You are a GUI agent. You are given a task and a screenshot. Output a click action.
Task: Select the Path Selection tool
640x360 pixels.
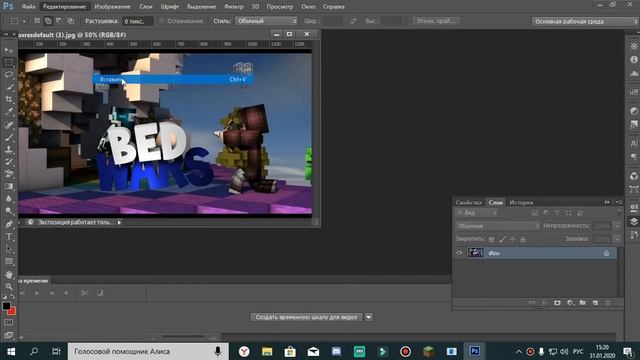point(9,249)
